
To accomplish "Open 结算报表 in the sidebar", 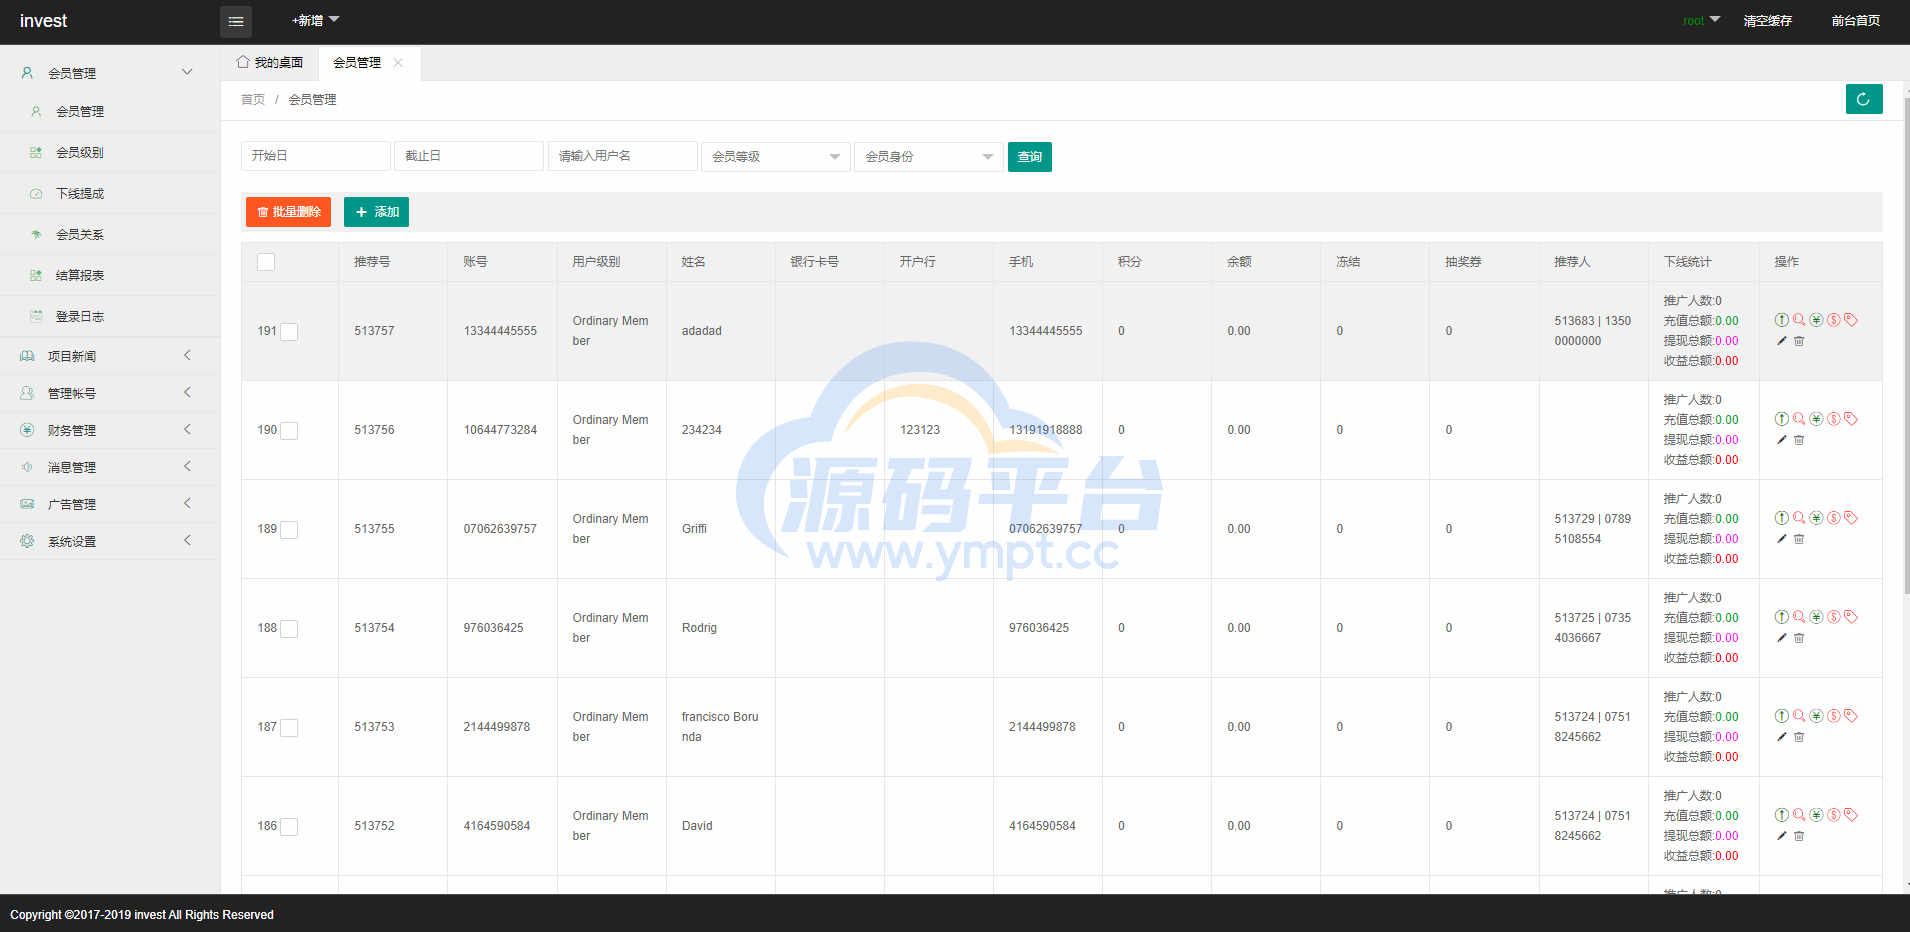I will coord(110,275).
